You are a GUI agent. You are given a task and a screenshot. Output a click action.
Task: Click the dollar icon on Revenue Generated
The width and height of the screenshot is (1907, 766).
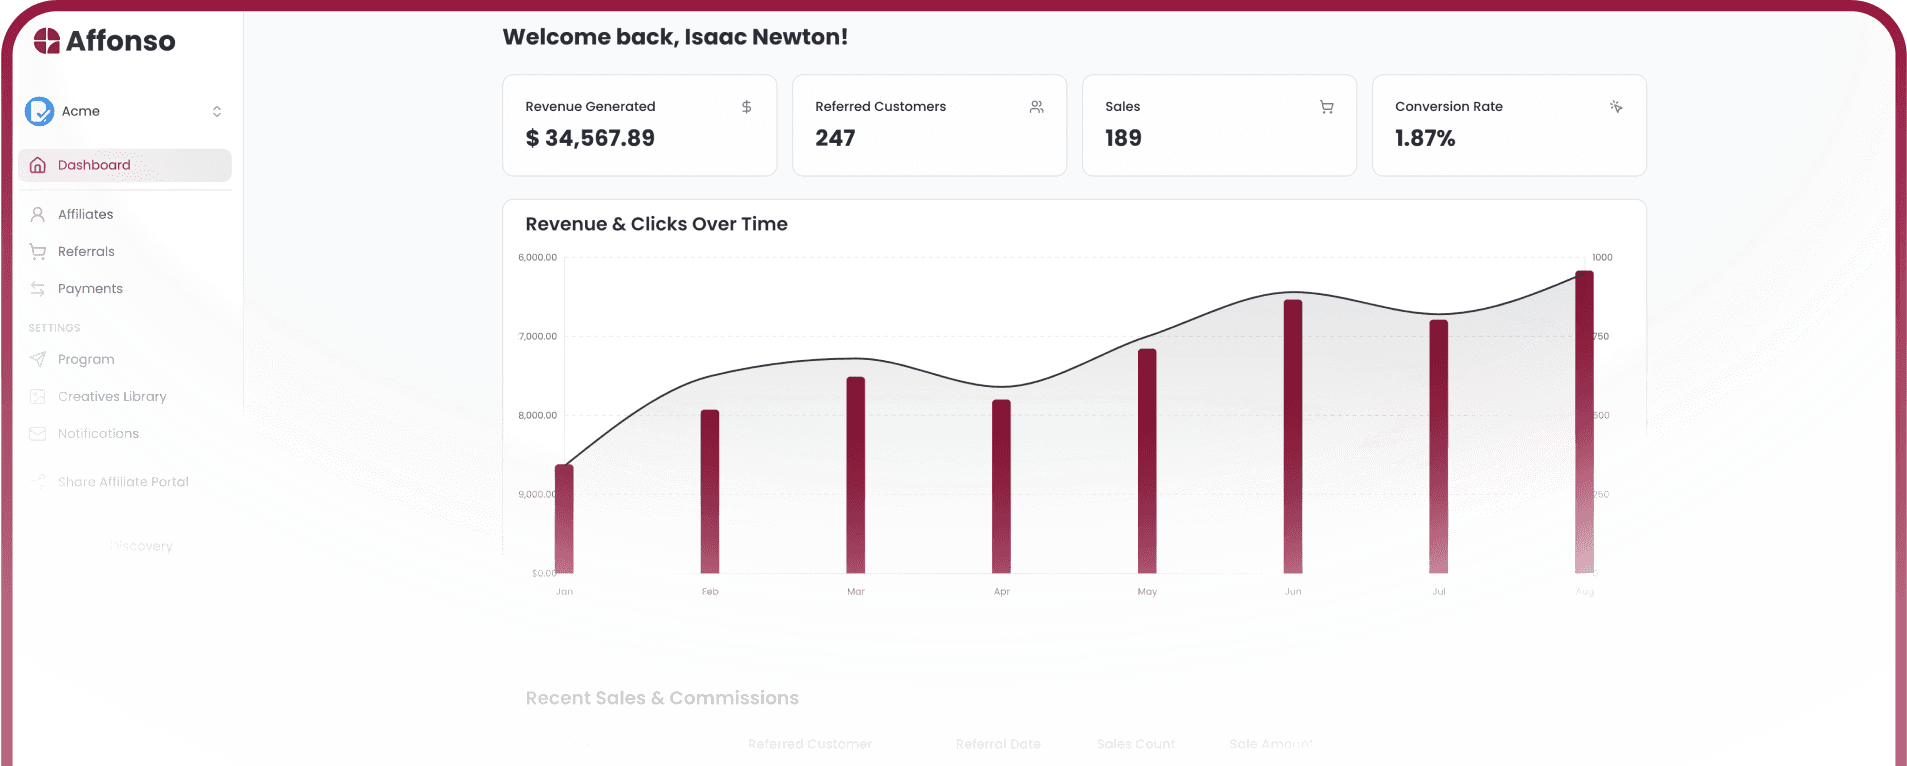pyautogui.click(x=746, y=107)
